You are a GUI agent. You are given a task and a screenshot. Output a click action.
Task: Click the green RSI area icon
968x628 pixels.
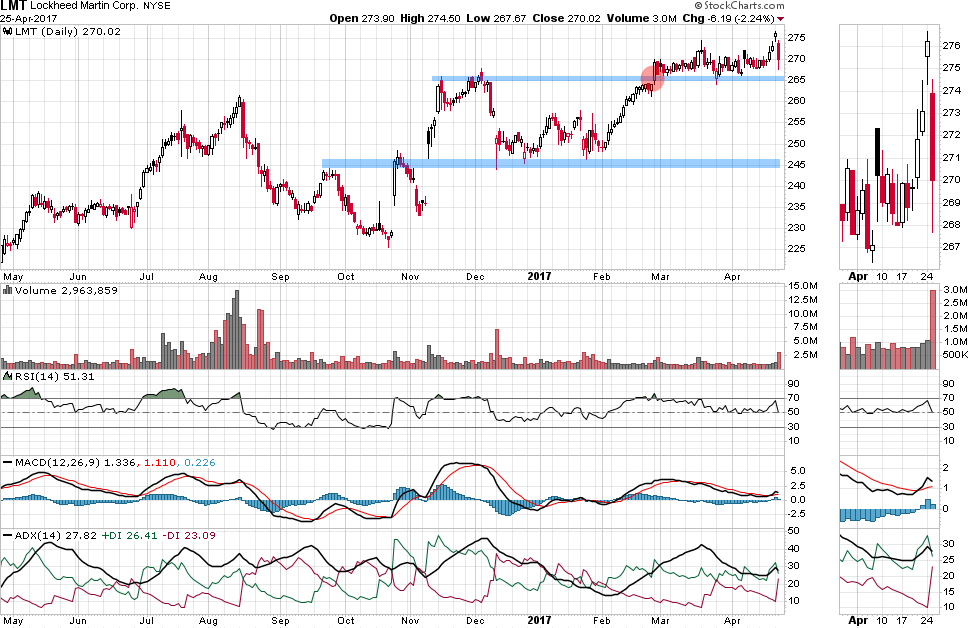pyautogui.click(x=7, y=376)
